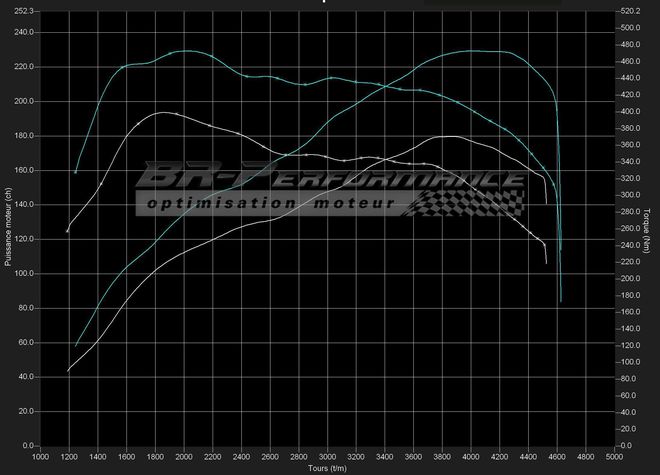Click the 3000 tick on the RPM axis
660x475 pixels.
(328, 456)
